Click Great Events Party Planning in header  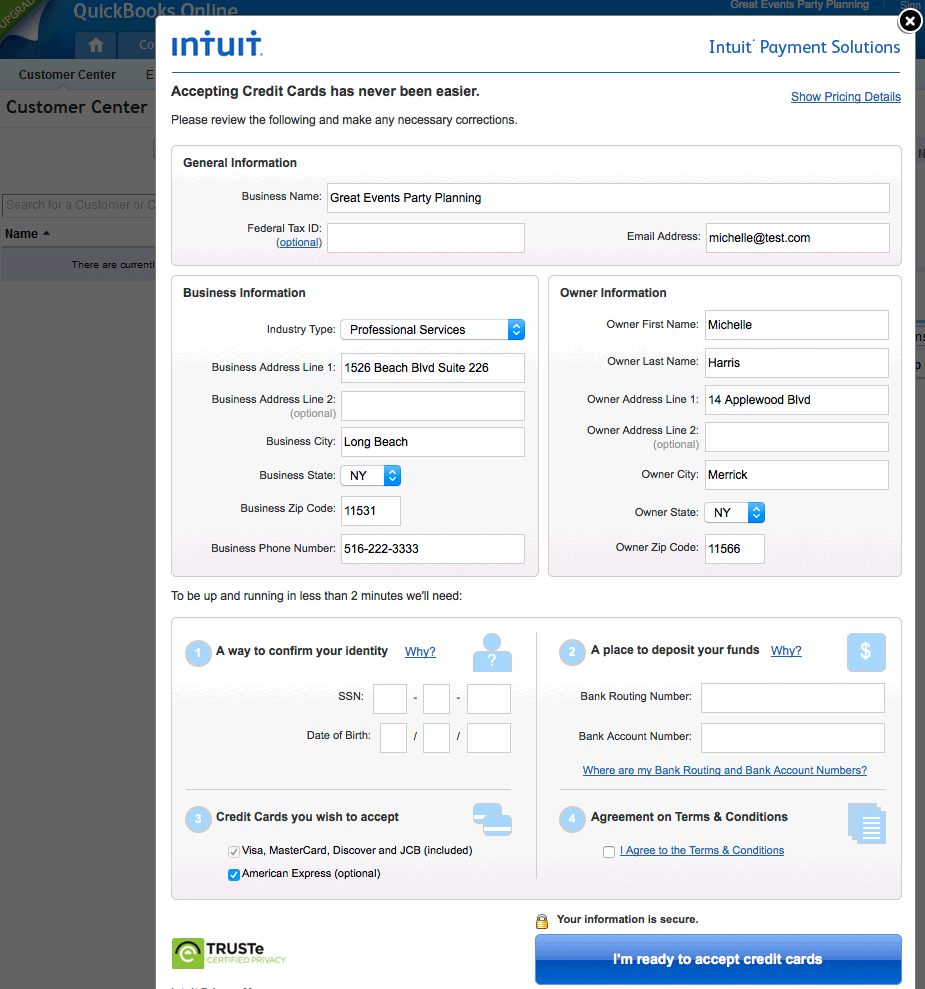point(800,5)
